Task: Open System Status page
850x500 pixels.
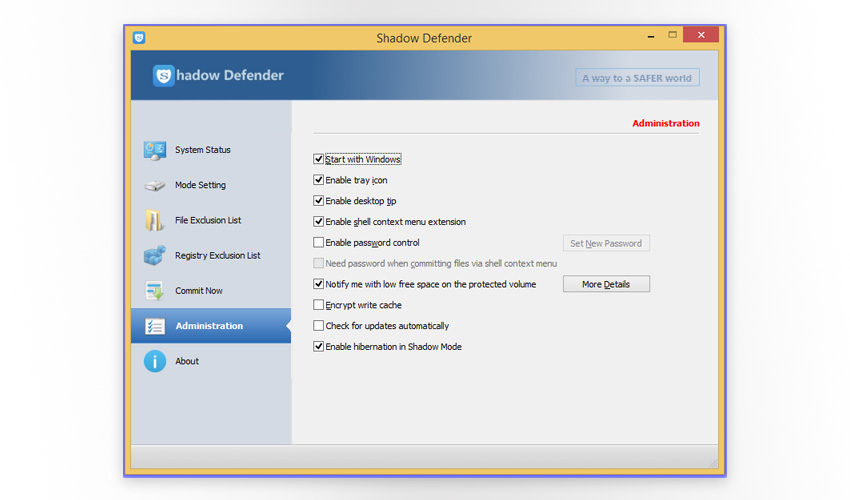Action: [203, 150]
